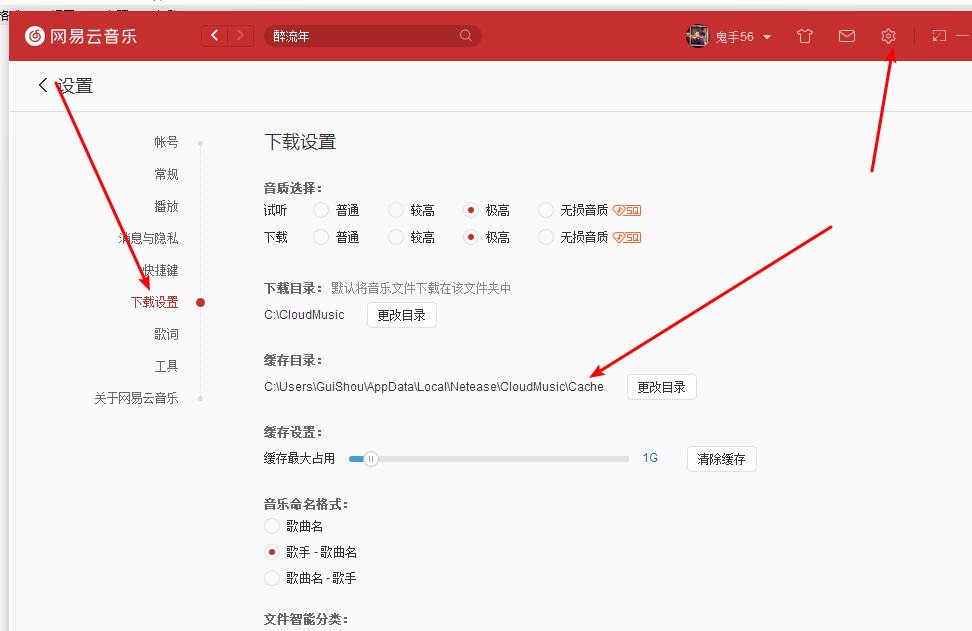Choose 歌曲名 - 歌手 naming format
The width and height of the screenshot is (972, 631).
[272, 578]
